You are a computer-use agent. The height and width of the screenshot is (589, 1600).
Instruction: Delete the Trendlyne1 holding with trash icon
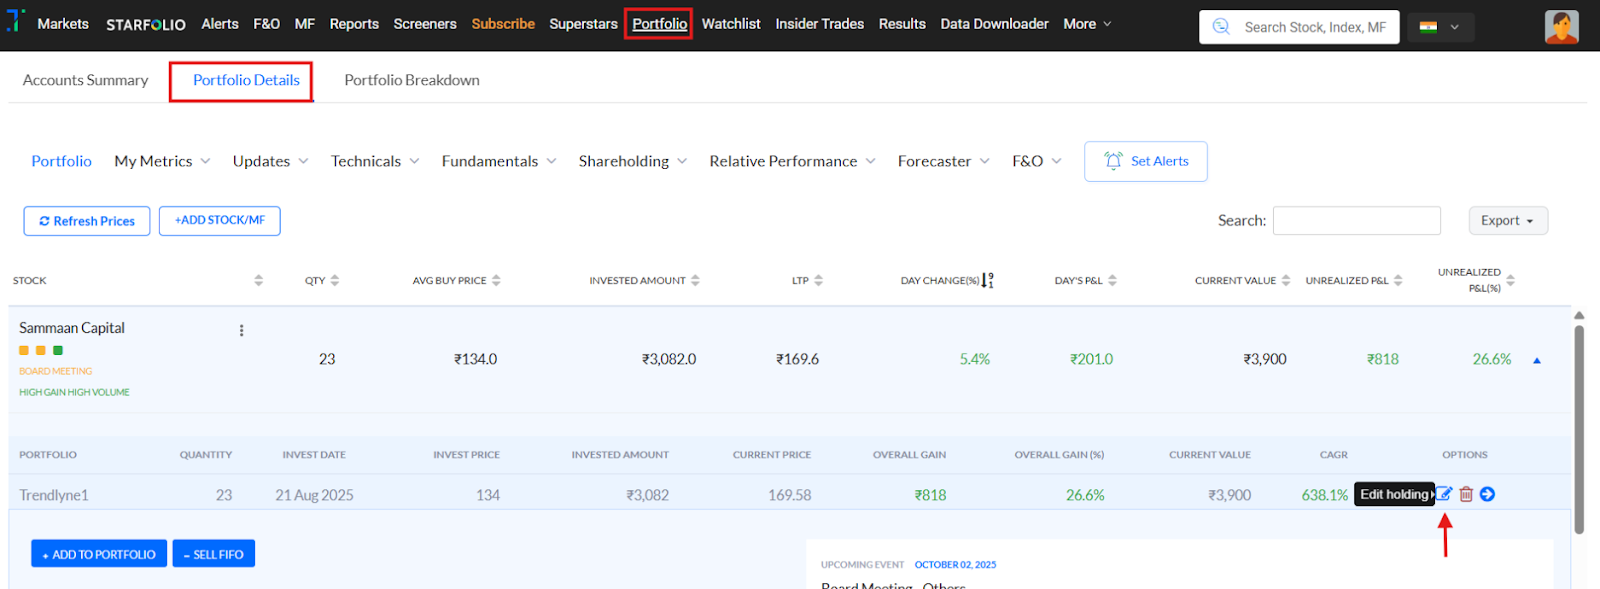tap(1466, 494)
